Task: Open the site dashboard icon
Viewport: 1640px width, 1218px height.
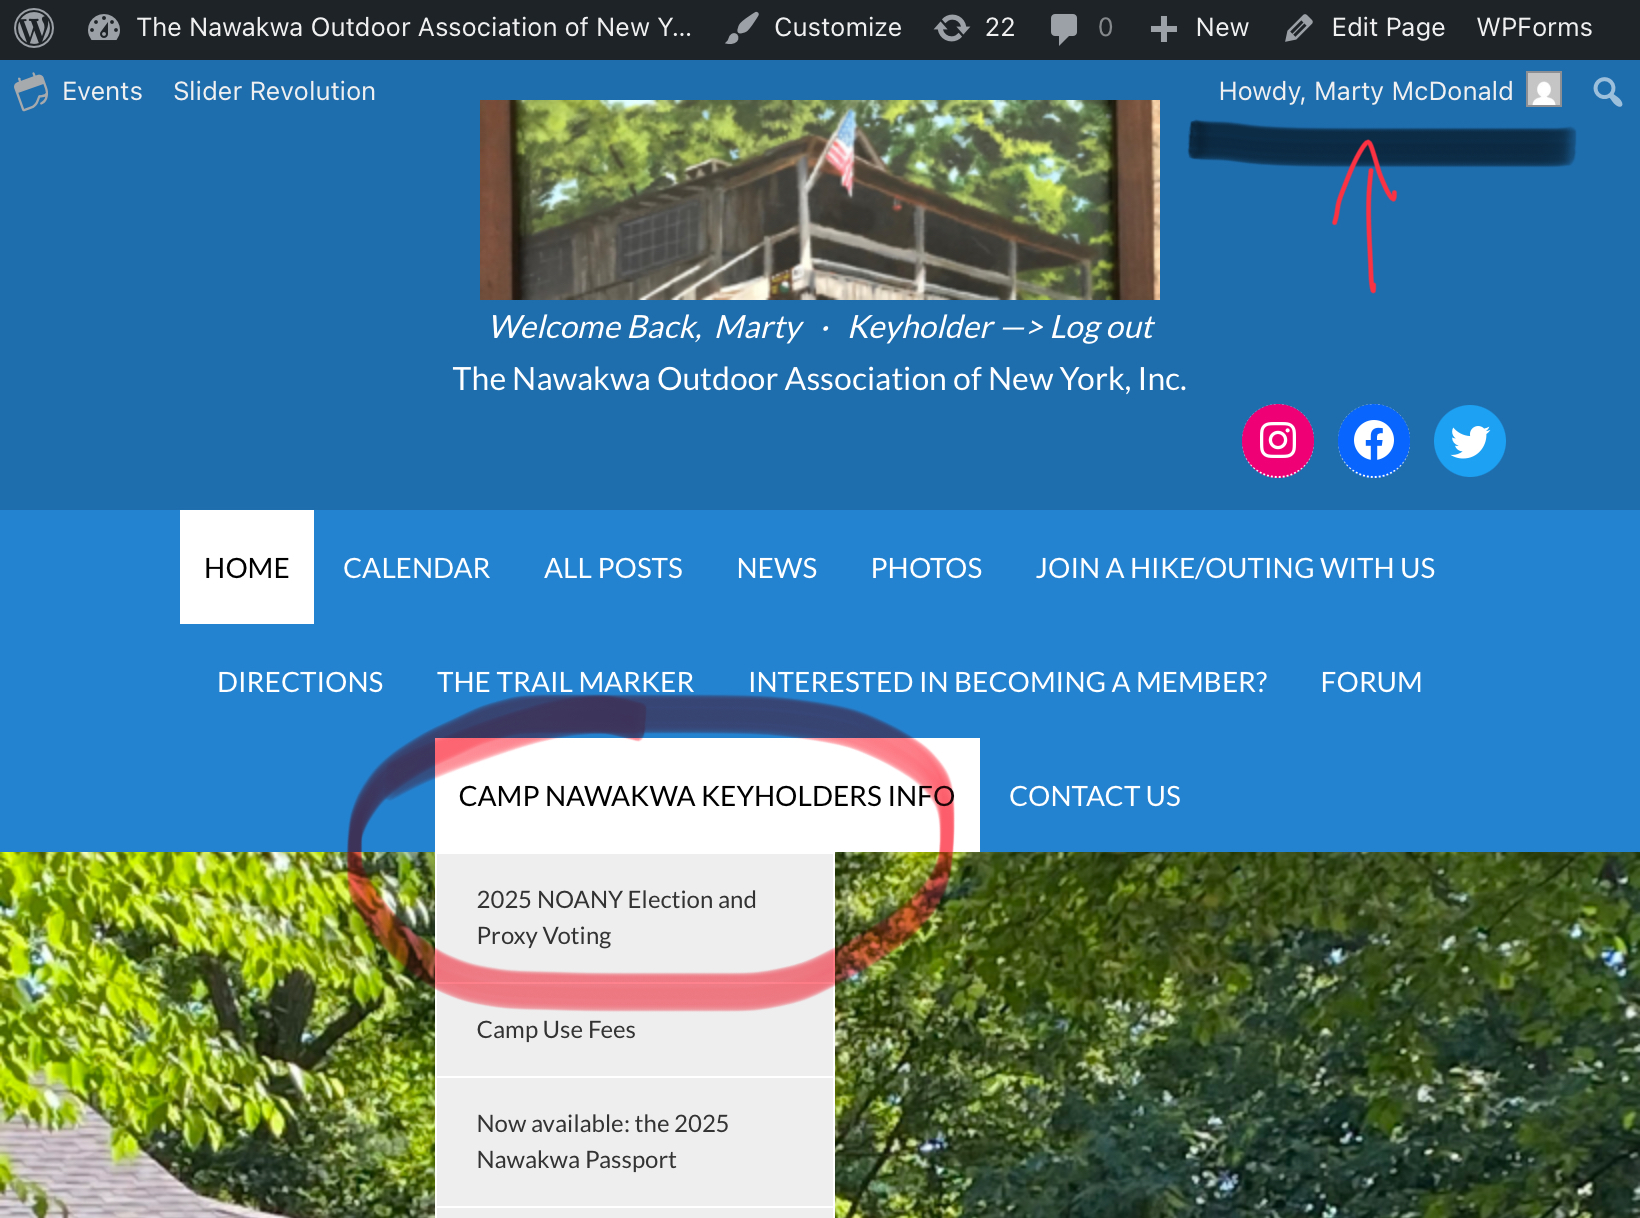Action: 104,28
